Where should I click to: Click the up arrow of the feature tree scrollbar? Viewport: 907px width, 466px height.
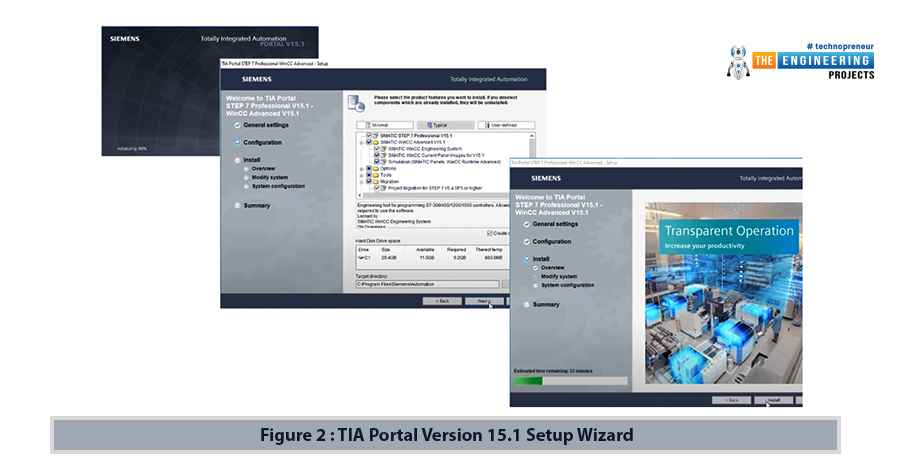click(x=532, y=136)
